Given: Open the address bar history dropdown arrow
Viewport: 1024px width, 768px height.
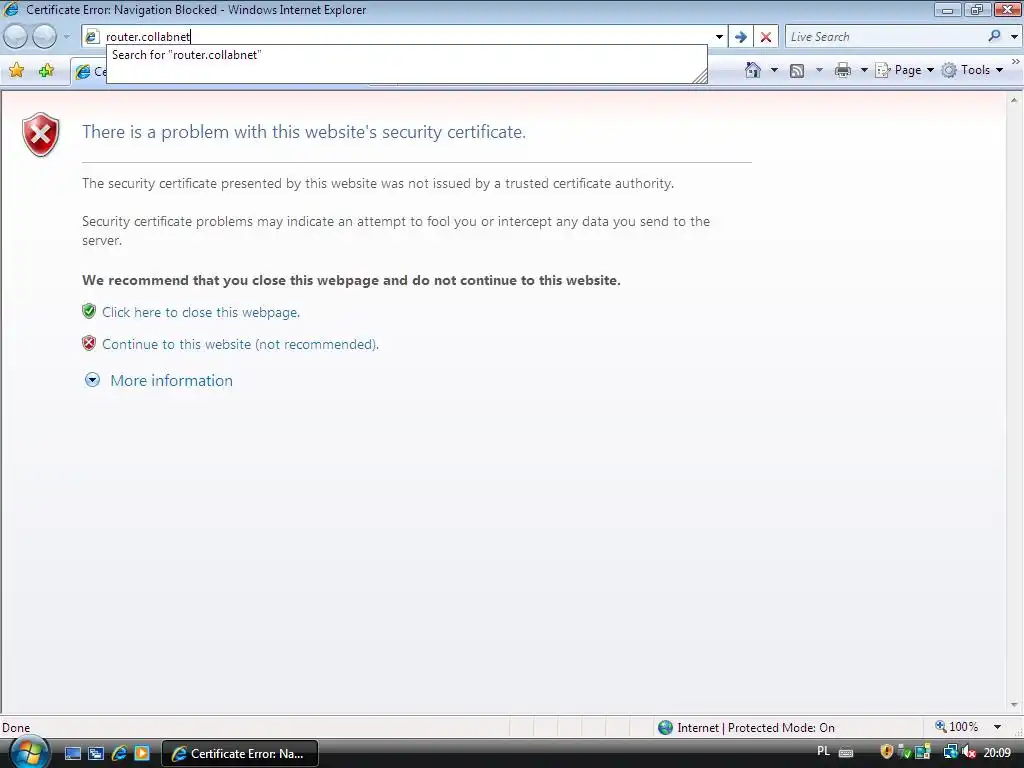Looking at the screenshot, I should pos(719,37).
